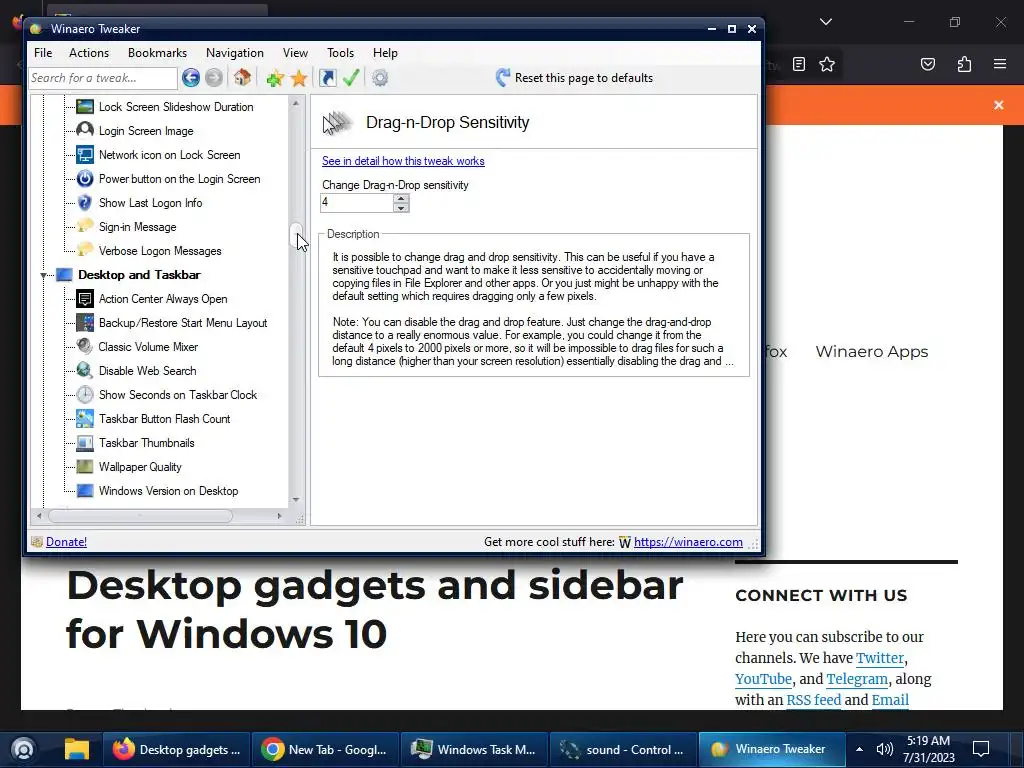Image resolution: width=1024 pixels, height=768 pixels.
Task: Click Firefox reader view icon in address bar
Action: [799, 64]
